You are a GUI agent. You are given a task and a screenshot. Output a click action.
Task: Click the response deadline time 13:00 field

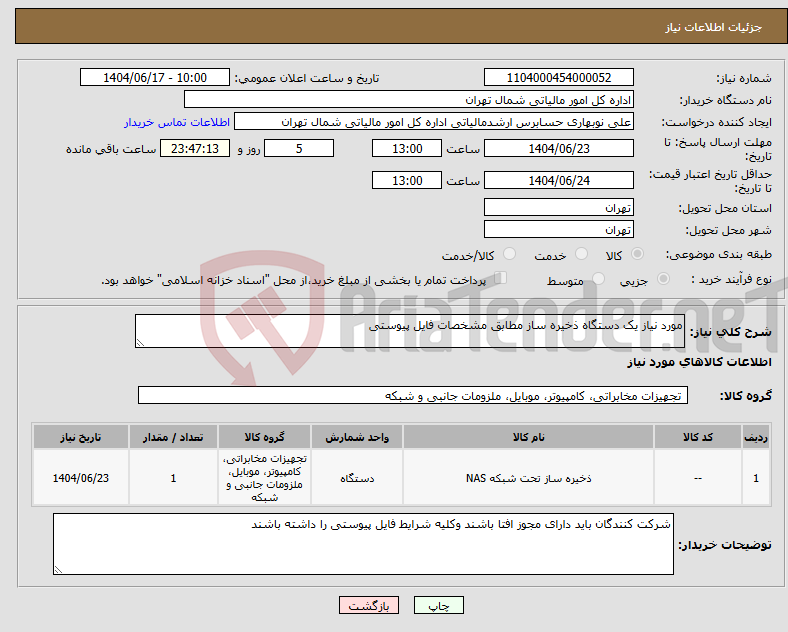(407, 148)
